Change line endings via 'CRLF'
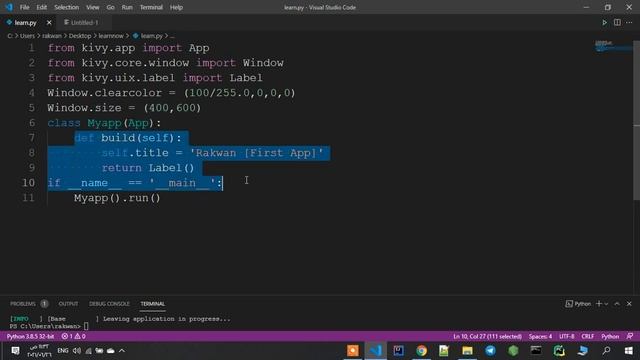 coord(588,336)
